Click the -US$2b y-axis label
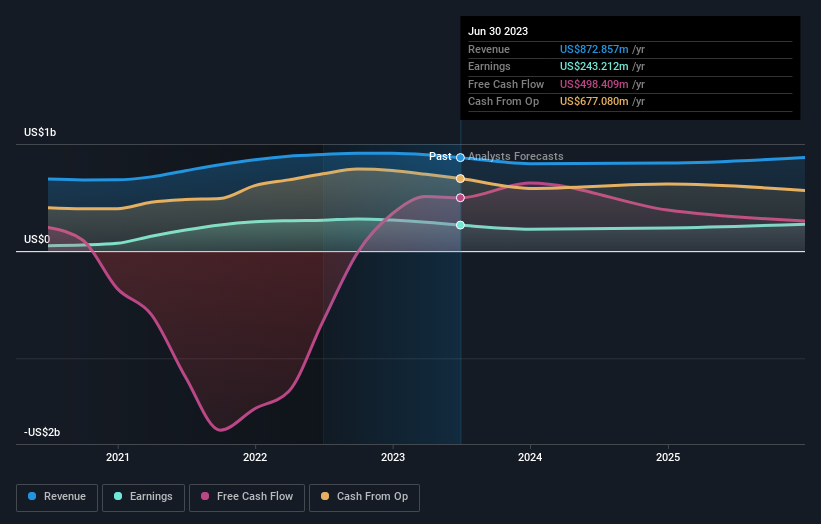Image resolution: width=821 pixels, height=524 pixels. pos(42,432)
